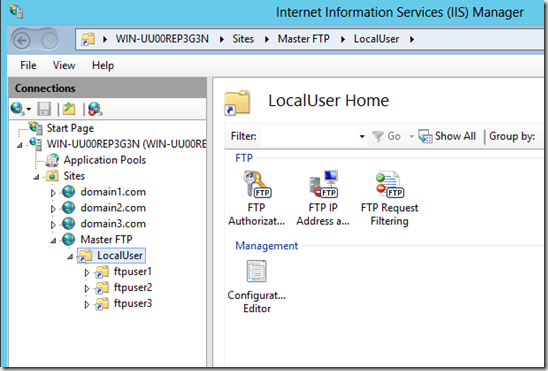Open the Go button dropdown arrow
This screenshot has width=548, height=371.
(x=411, y=137)
